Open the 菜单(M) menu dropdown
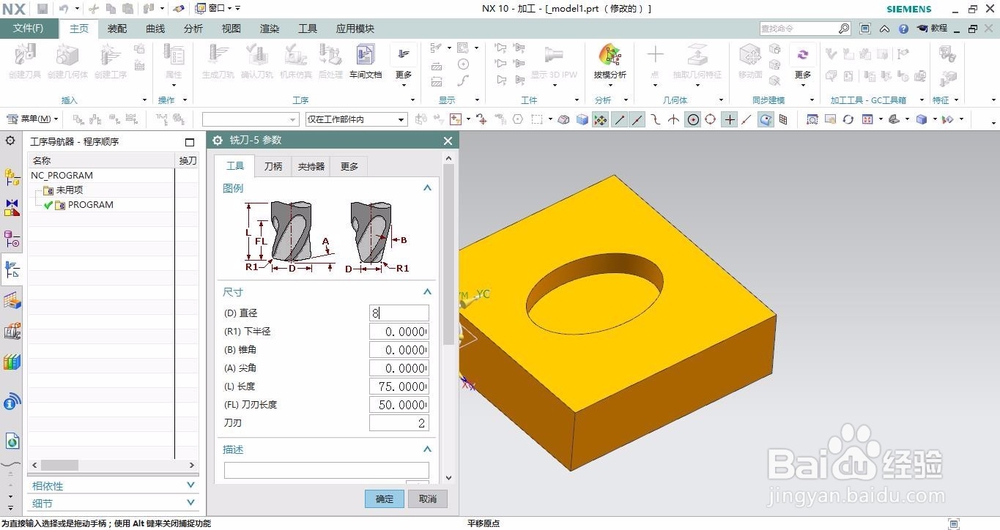Screen dimensions: 1000x530 tap(33, 119)
